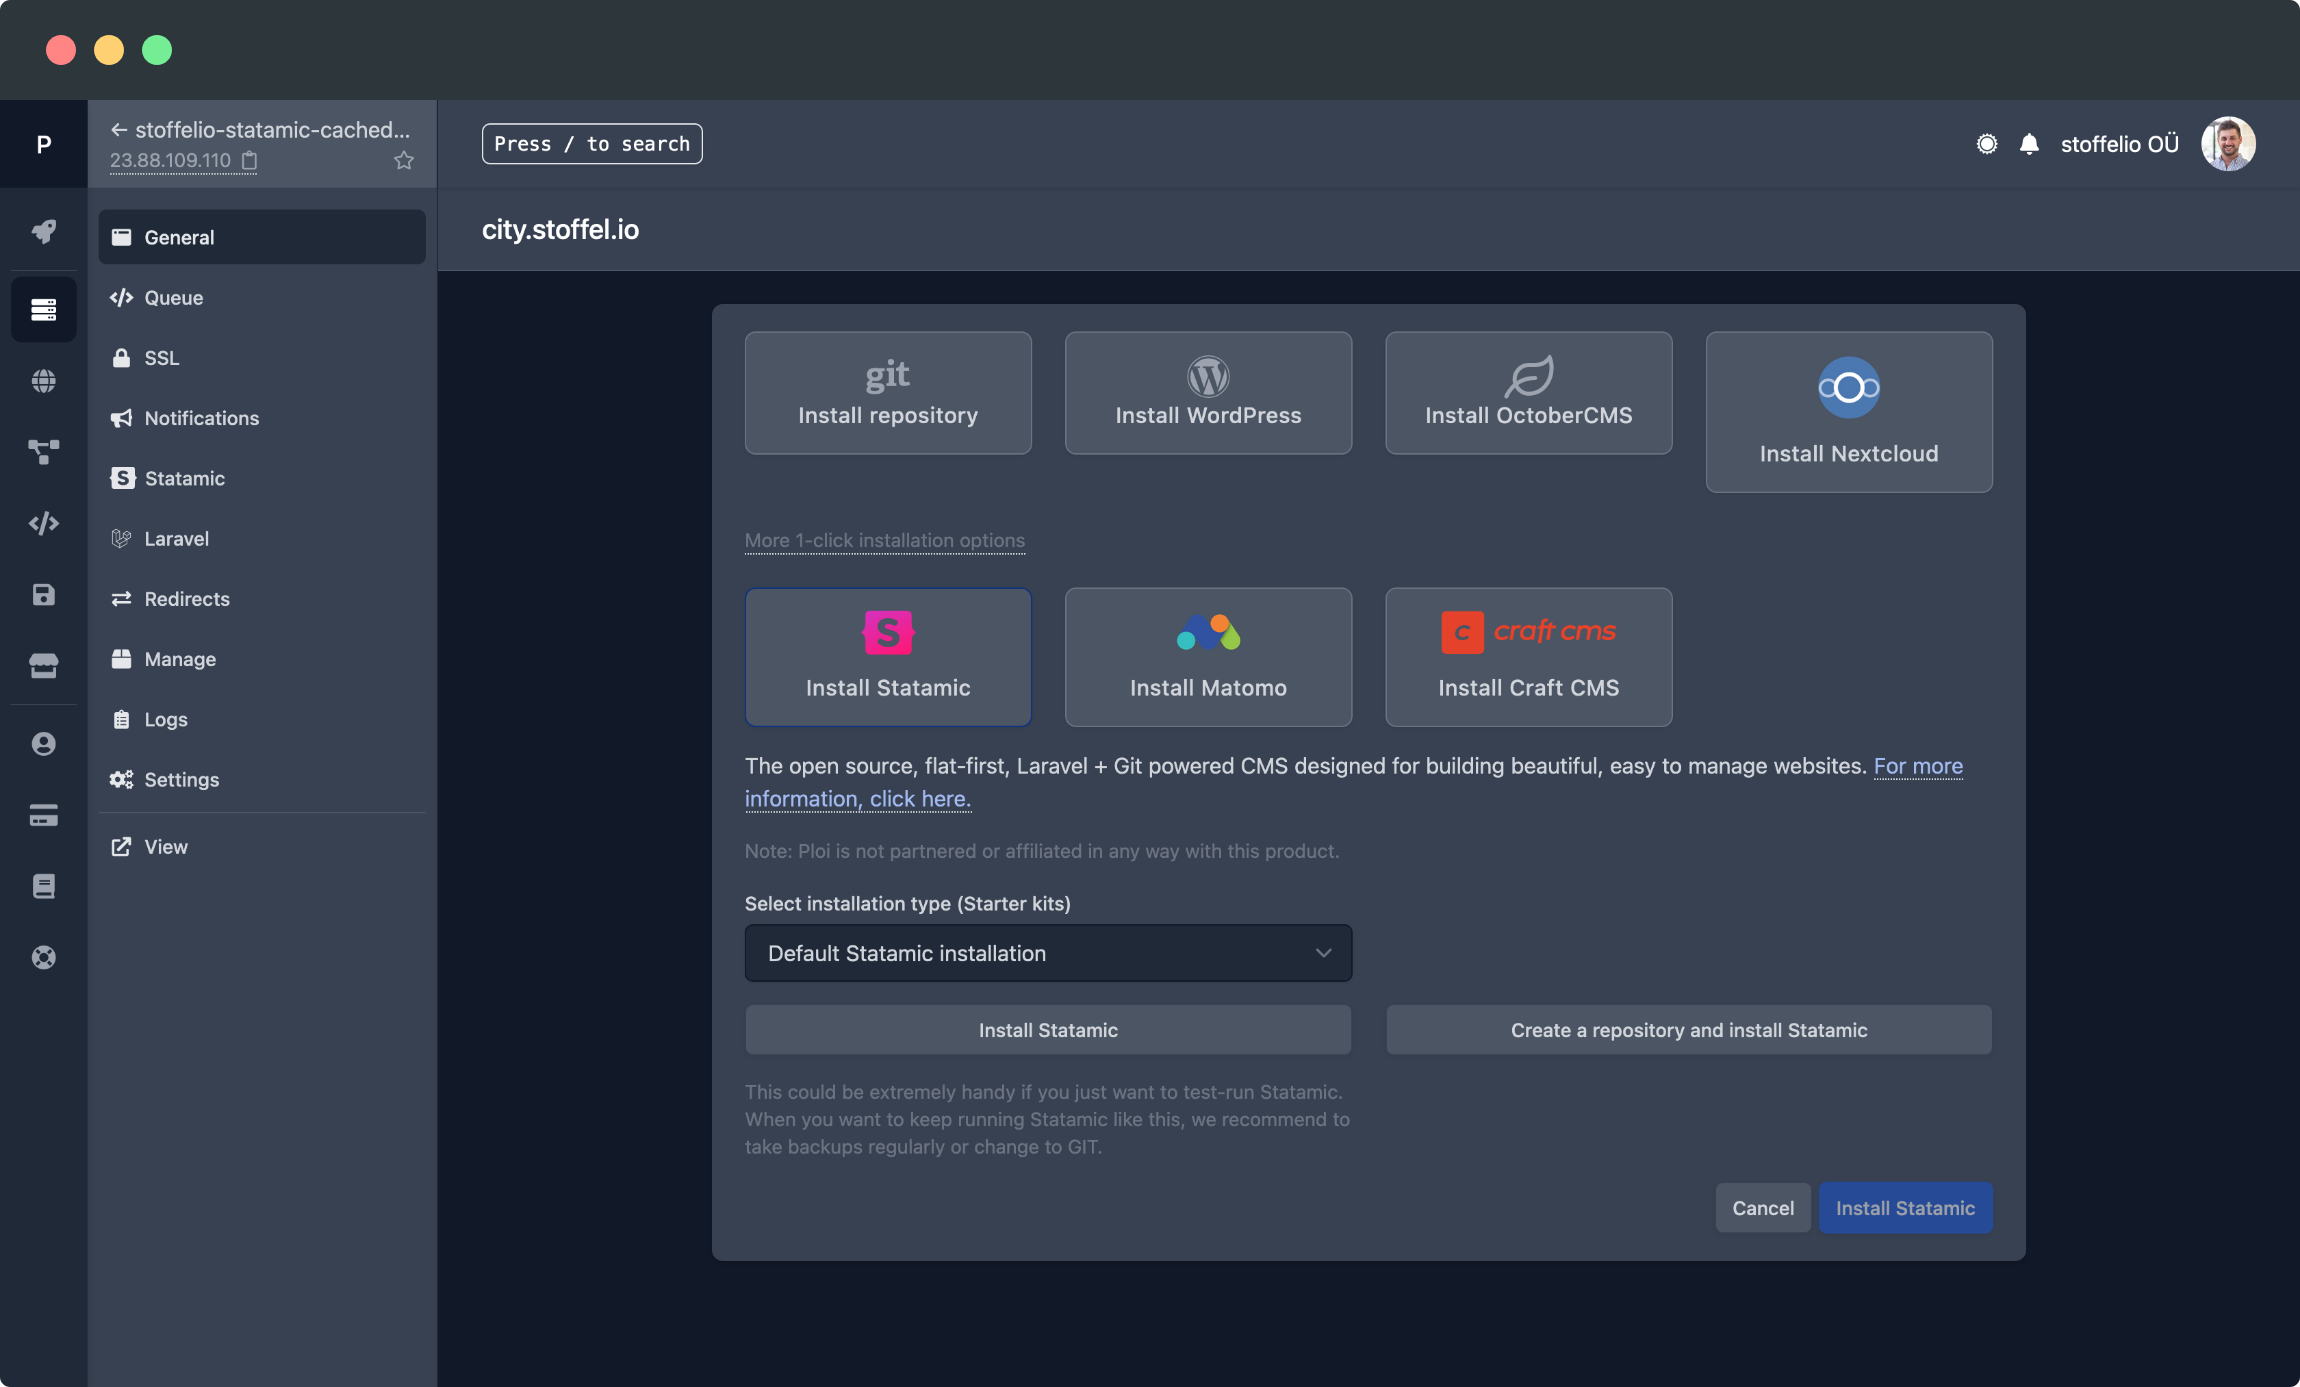Open the stoffelio OÜ account menu
Screen dimensions: 2300x1387
[x=2120, y=144]
